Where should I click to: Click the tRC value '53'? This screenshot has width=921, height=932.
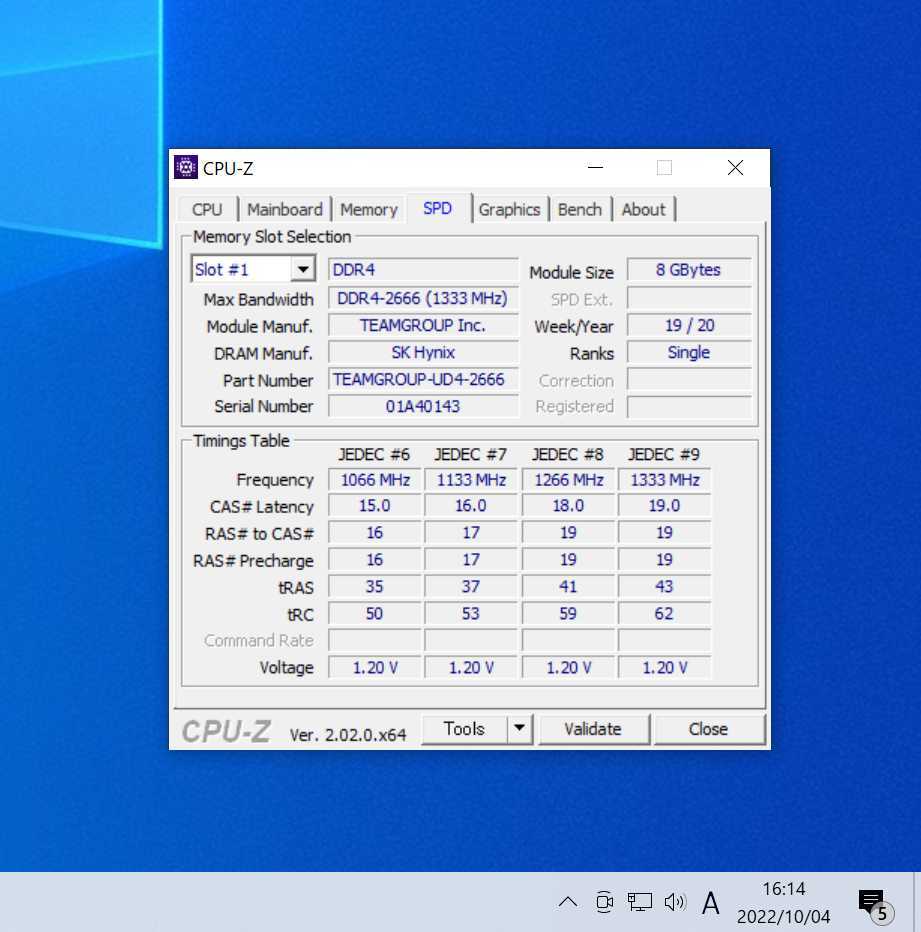471,613
